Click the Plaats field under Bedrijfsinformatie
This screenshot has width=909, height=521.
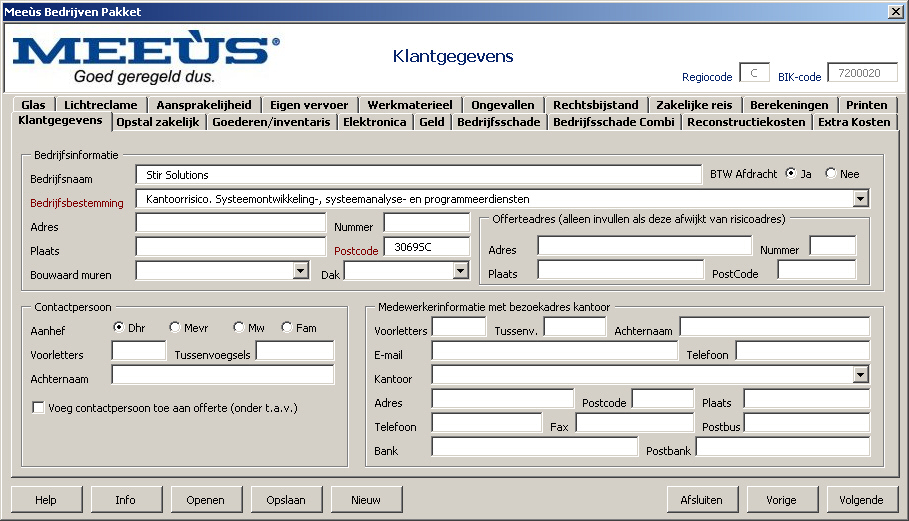231,246
